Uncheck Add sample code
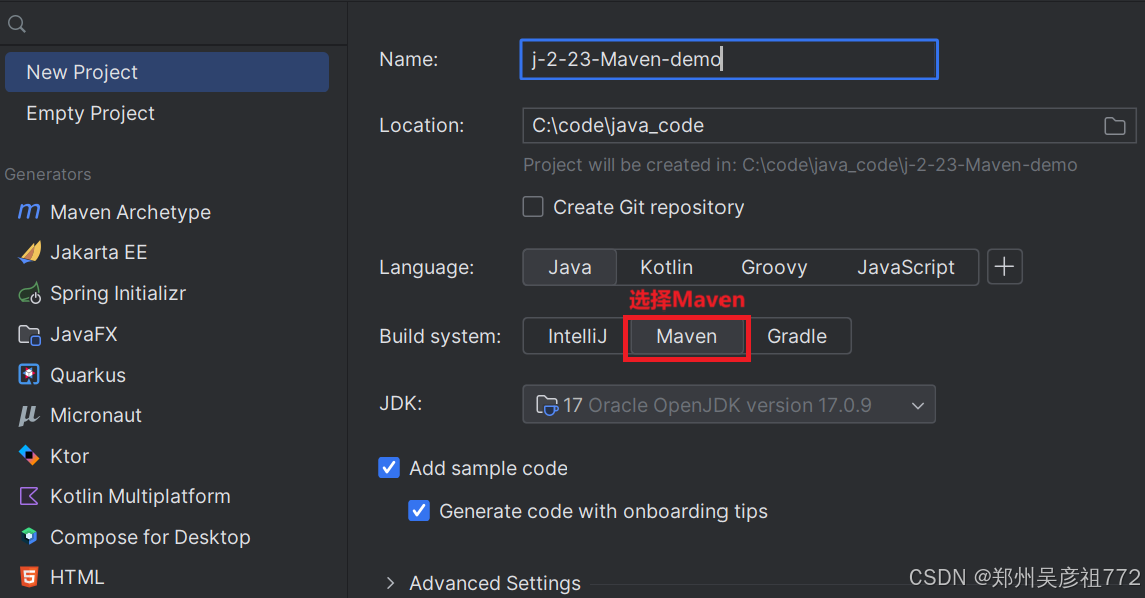The image size is (1145, 598). 389,467
